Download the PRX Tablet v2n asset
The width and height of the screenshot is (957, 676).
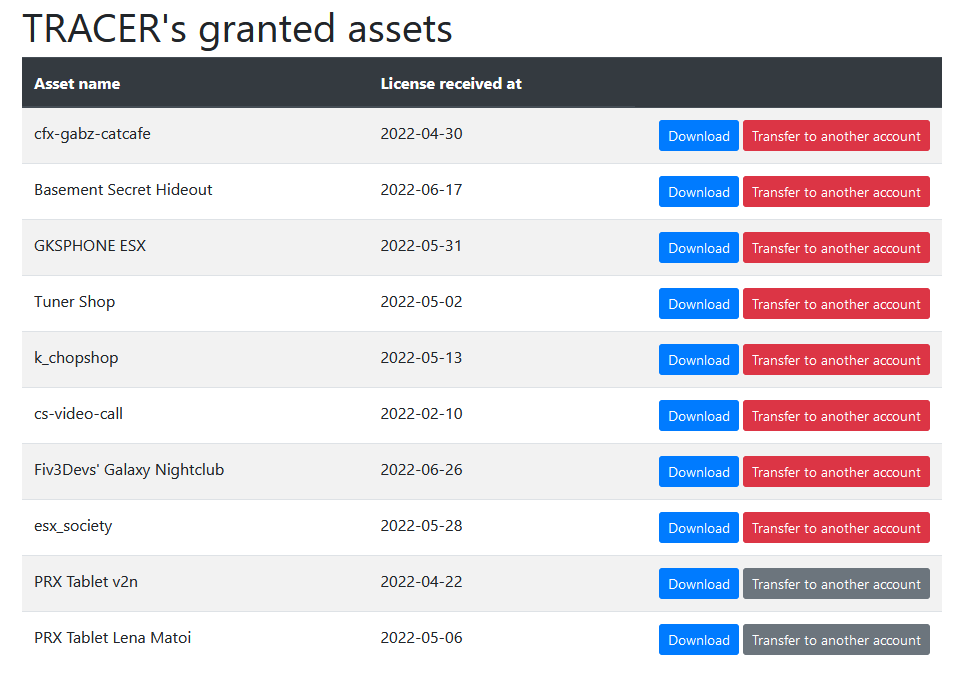pos(699,583)
